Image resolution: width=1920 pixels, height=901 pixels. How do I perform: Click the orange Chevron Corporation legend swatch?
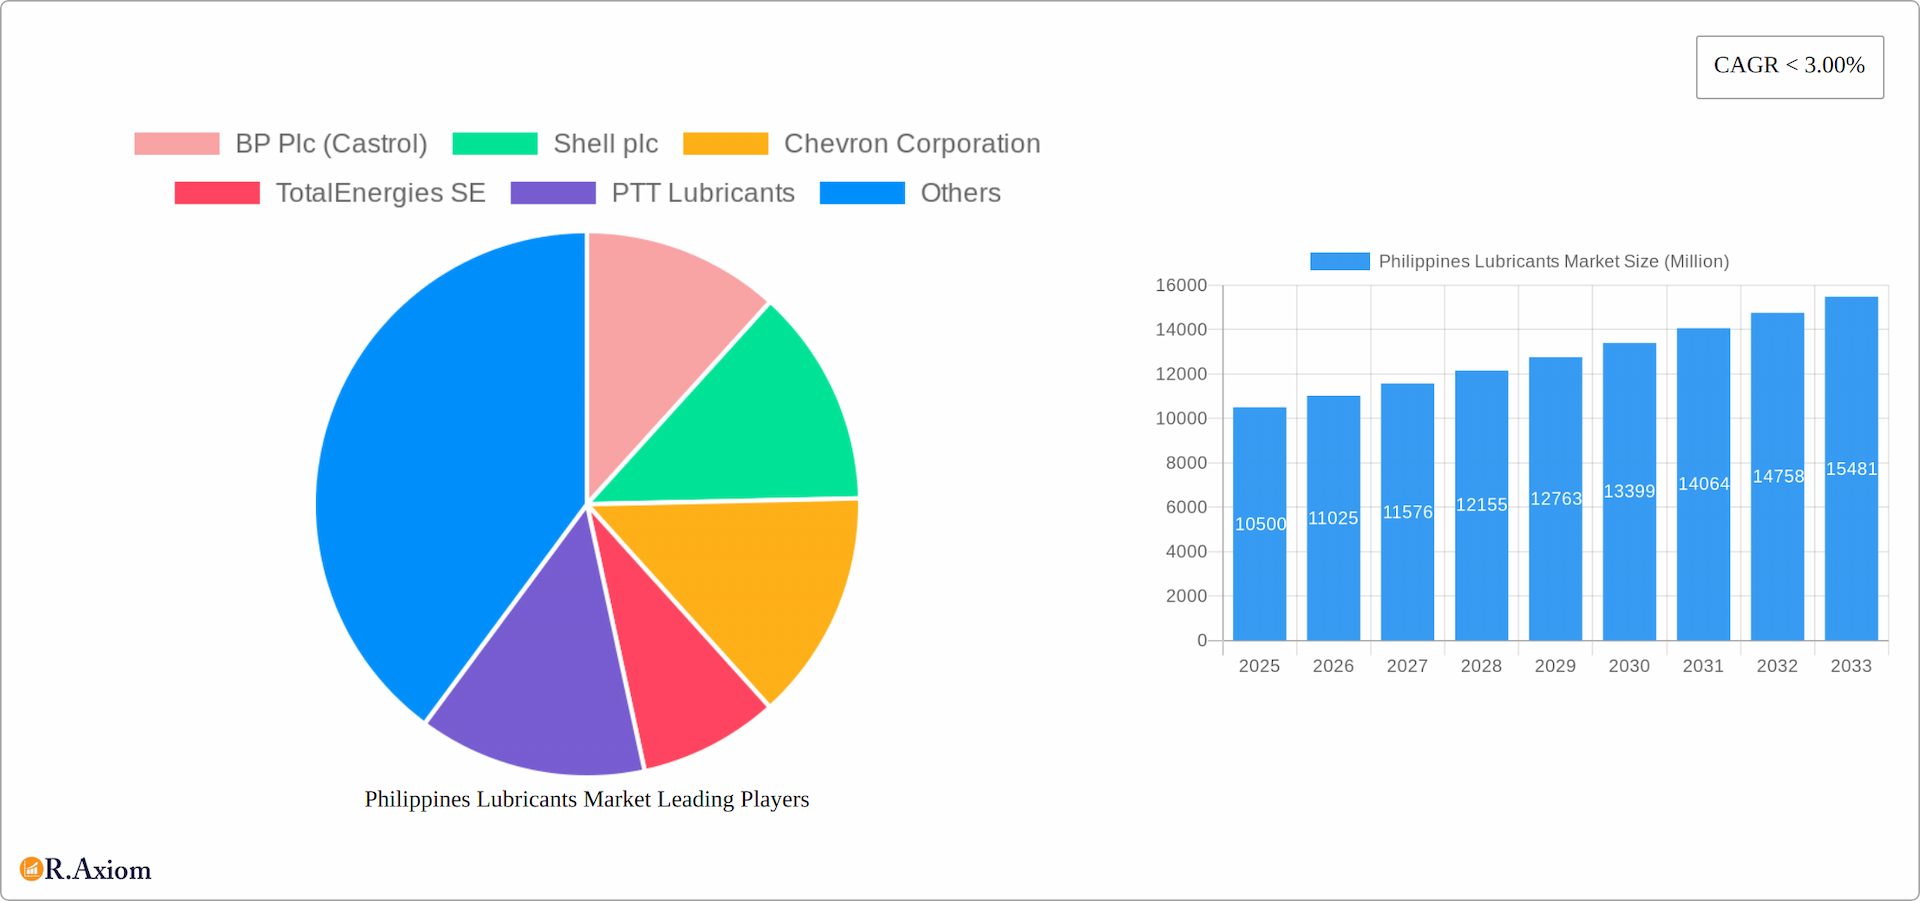725,143
